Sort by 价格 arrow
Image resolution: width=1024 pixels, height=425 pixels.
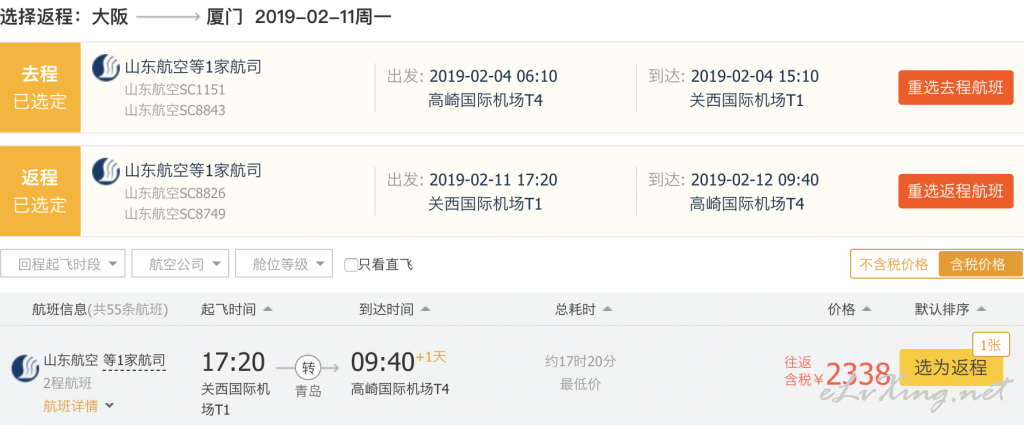click(x=867, y=309)
